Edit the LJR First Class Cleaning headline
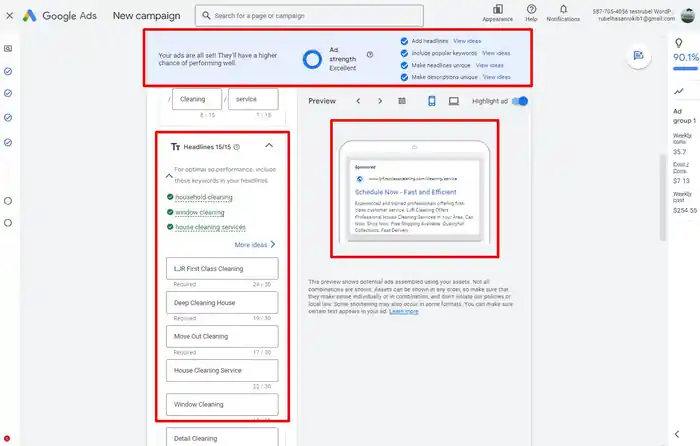The width and height of the screenshot is (700, 446). tap(222, 269)
